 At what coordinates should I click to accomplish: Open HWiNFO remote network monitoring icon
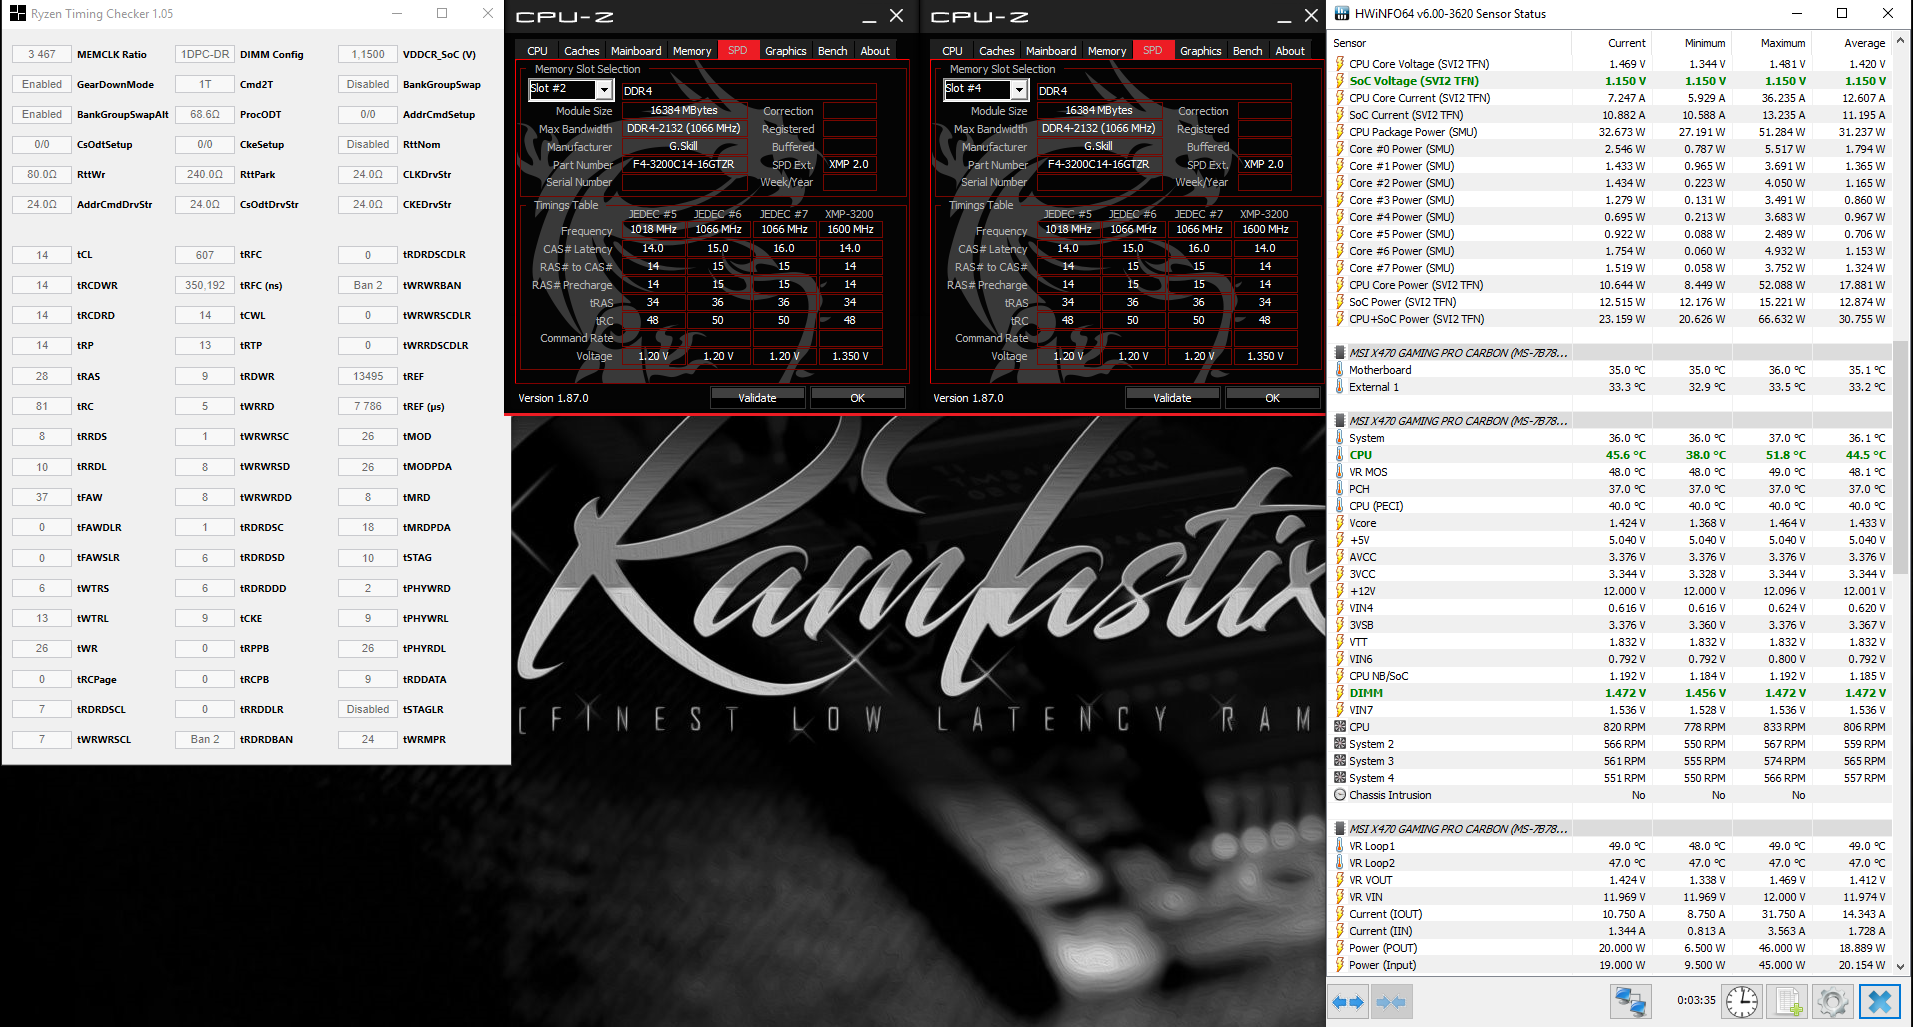[x=1630, y=1002]
